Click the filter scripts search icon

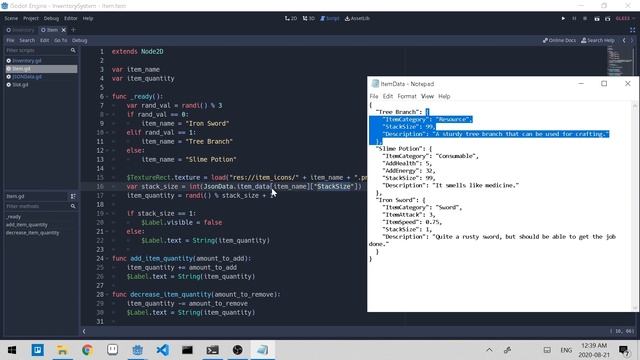tap(73, 50)
